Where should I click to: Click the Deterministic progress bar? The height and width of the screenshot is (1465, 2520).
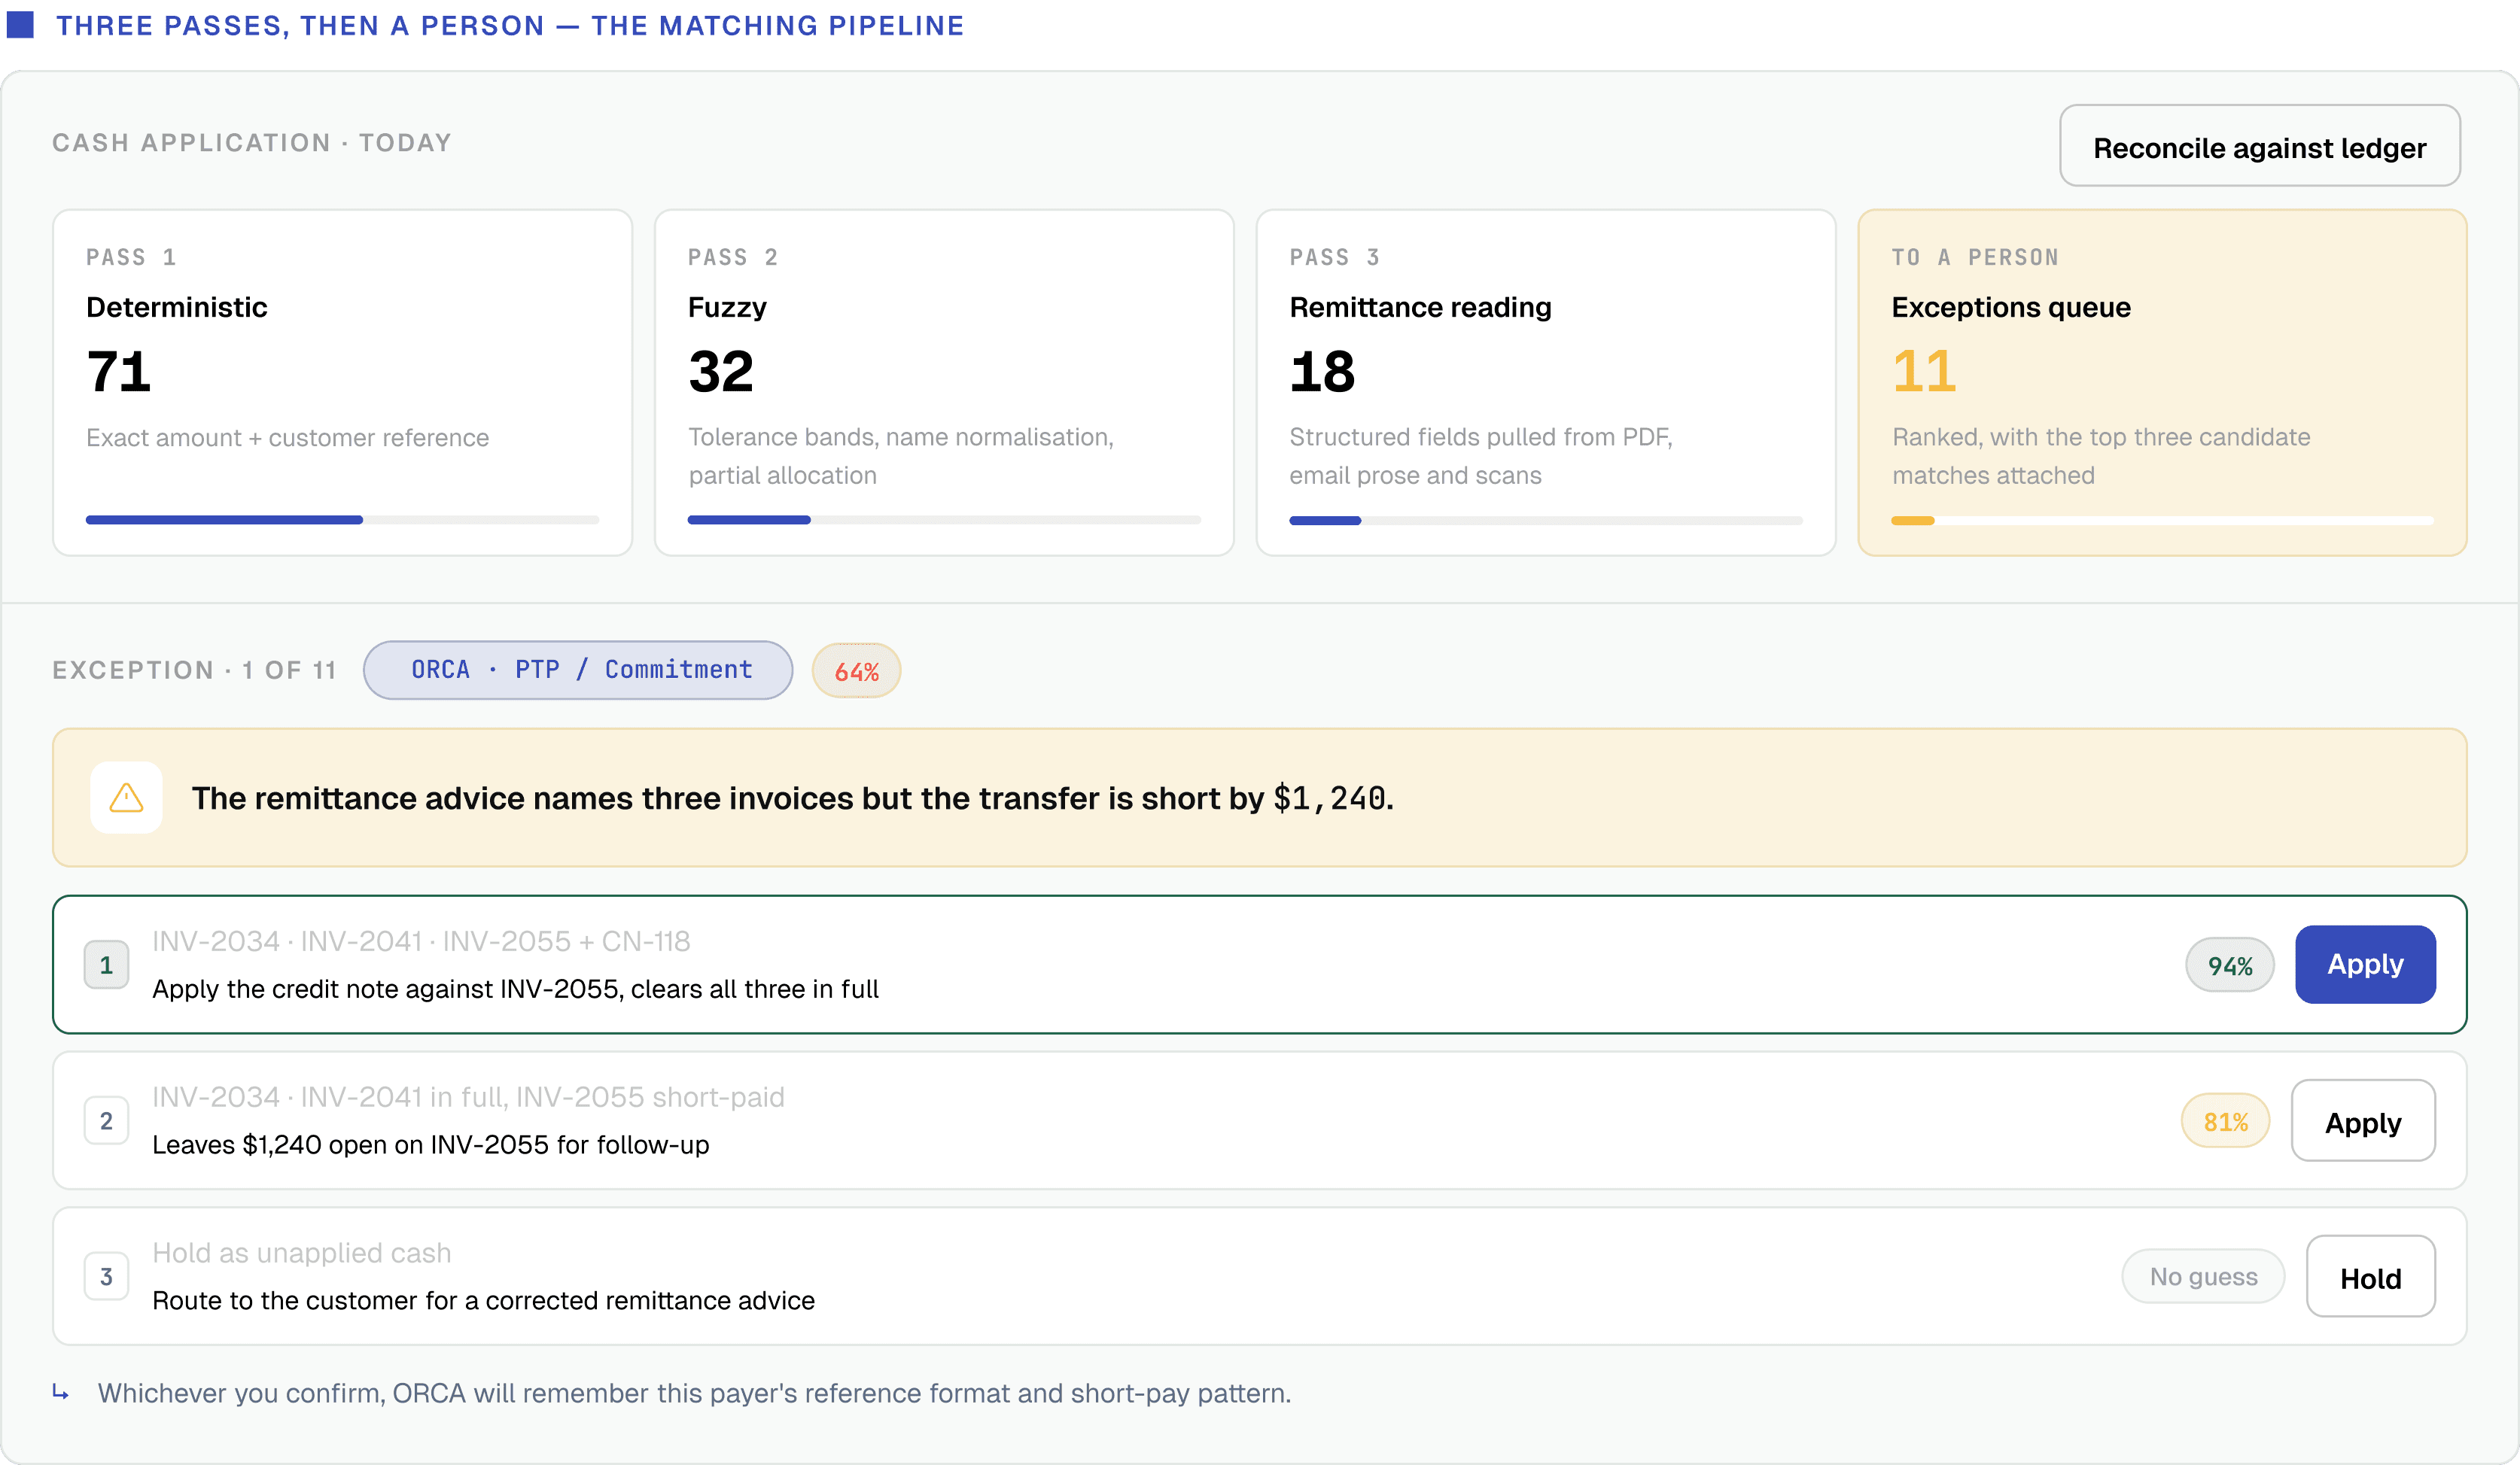pos(343,520)
